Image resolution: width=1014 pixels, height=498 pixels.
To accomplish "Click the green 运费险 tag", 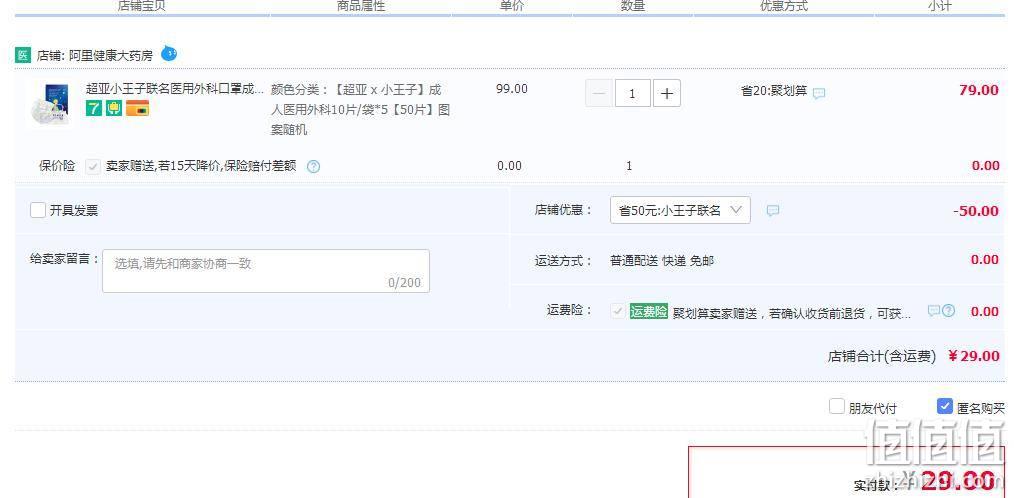I will pos(649,311).
